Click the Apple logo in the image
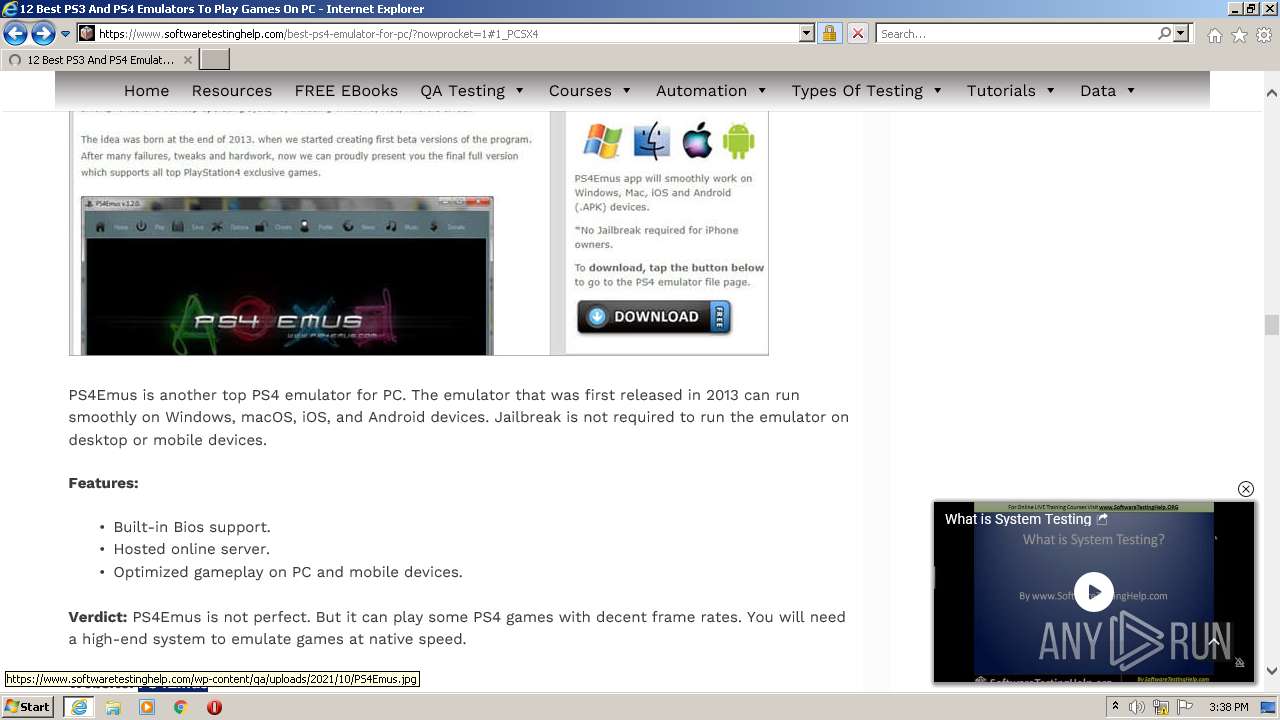Image resolution: width=1280 pixels, height=720 pixels. (x=697, y=141)
